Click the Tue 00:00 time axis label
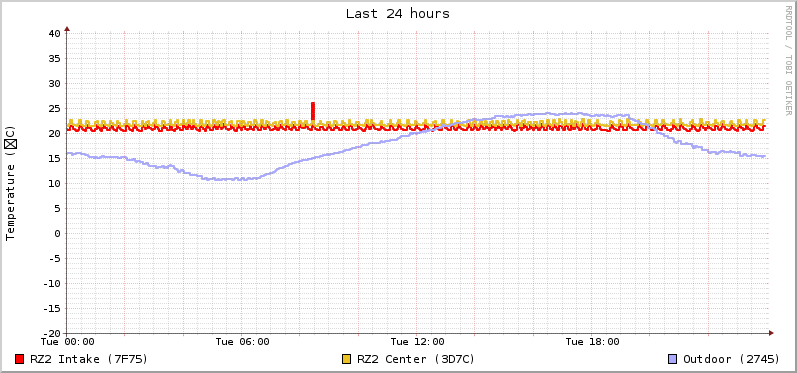The image size is (797, 373). point(68,342)
